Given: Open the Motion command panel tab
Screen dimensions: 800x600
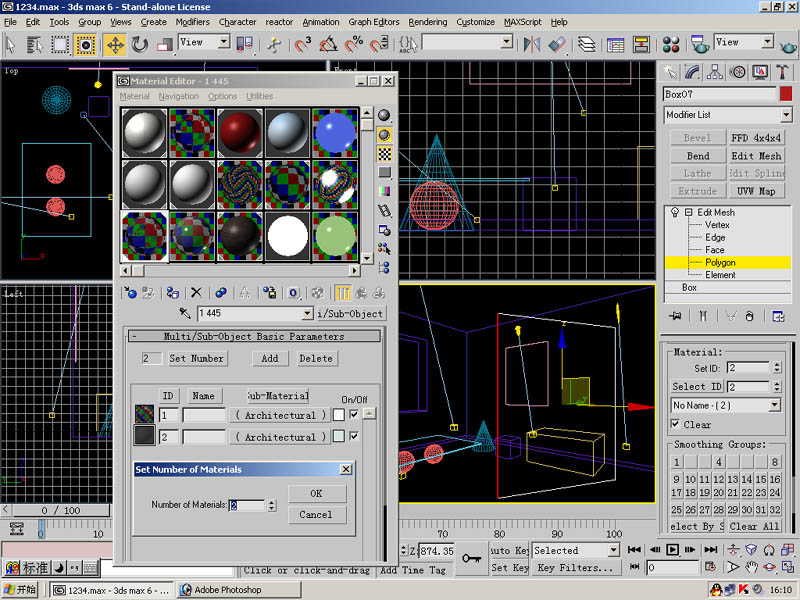Looking at the screenshot, I should click(737, 72).
